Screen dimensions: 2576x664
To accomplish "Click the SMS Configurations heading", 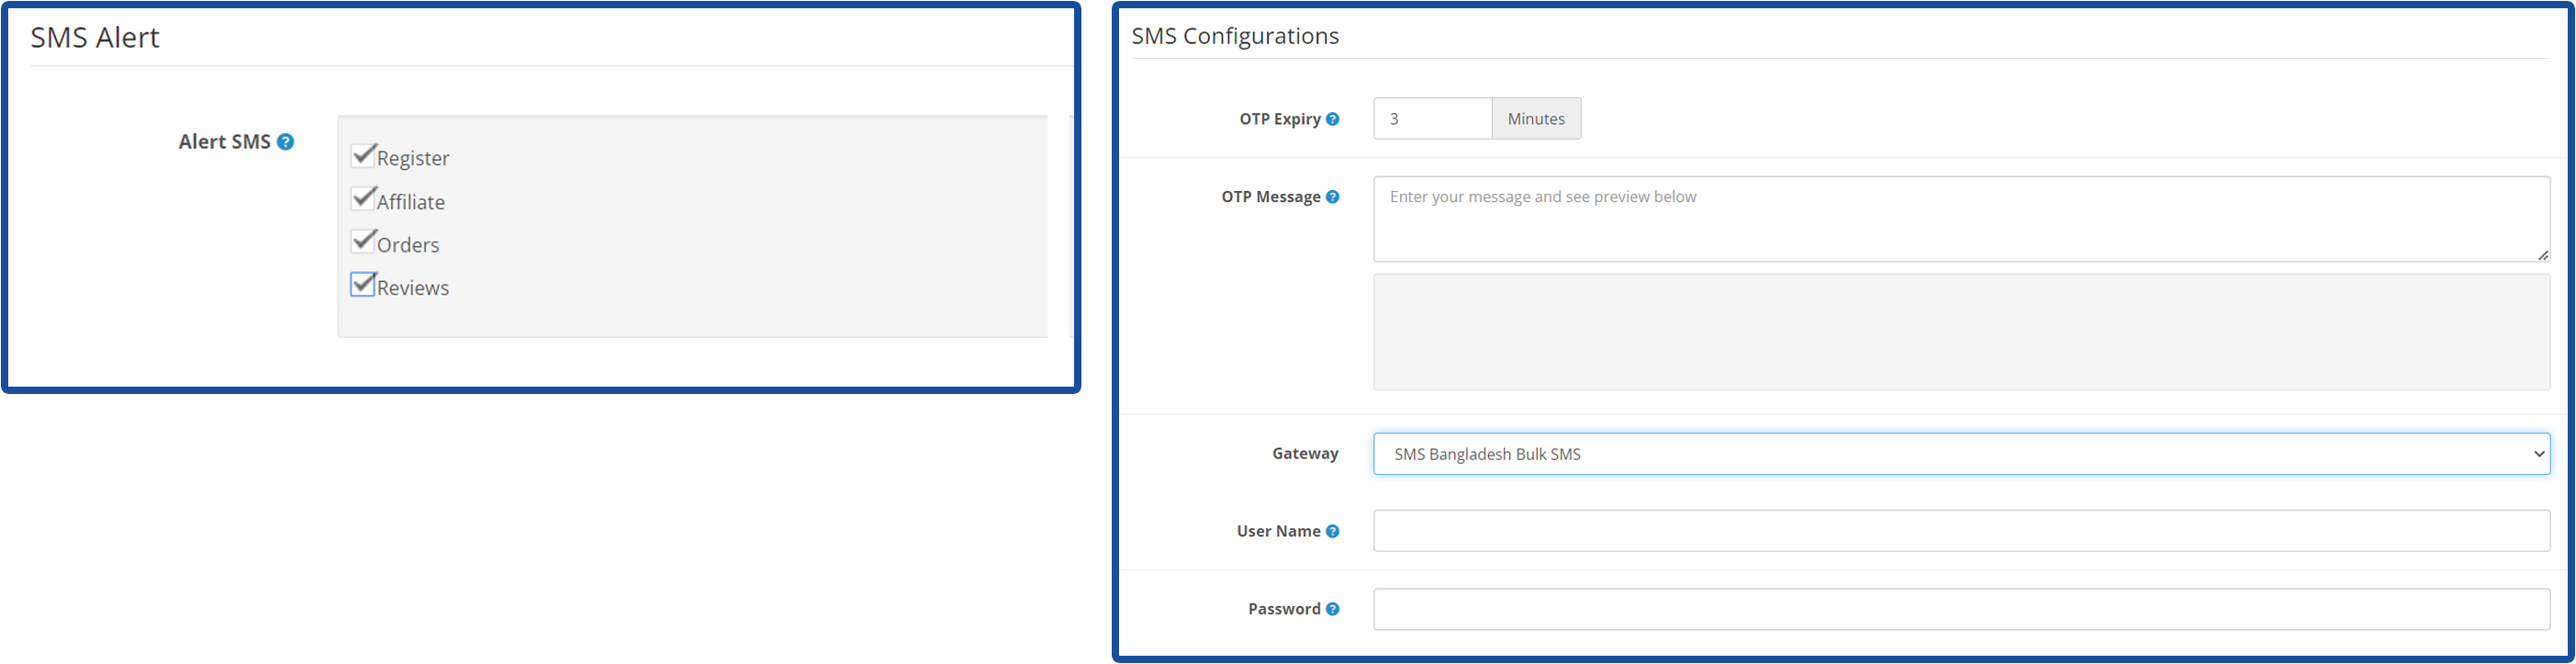I will (1235, 36).
